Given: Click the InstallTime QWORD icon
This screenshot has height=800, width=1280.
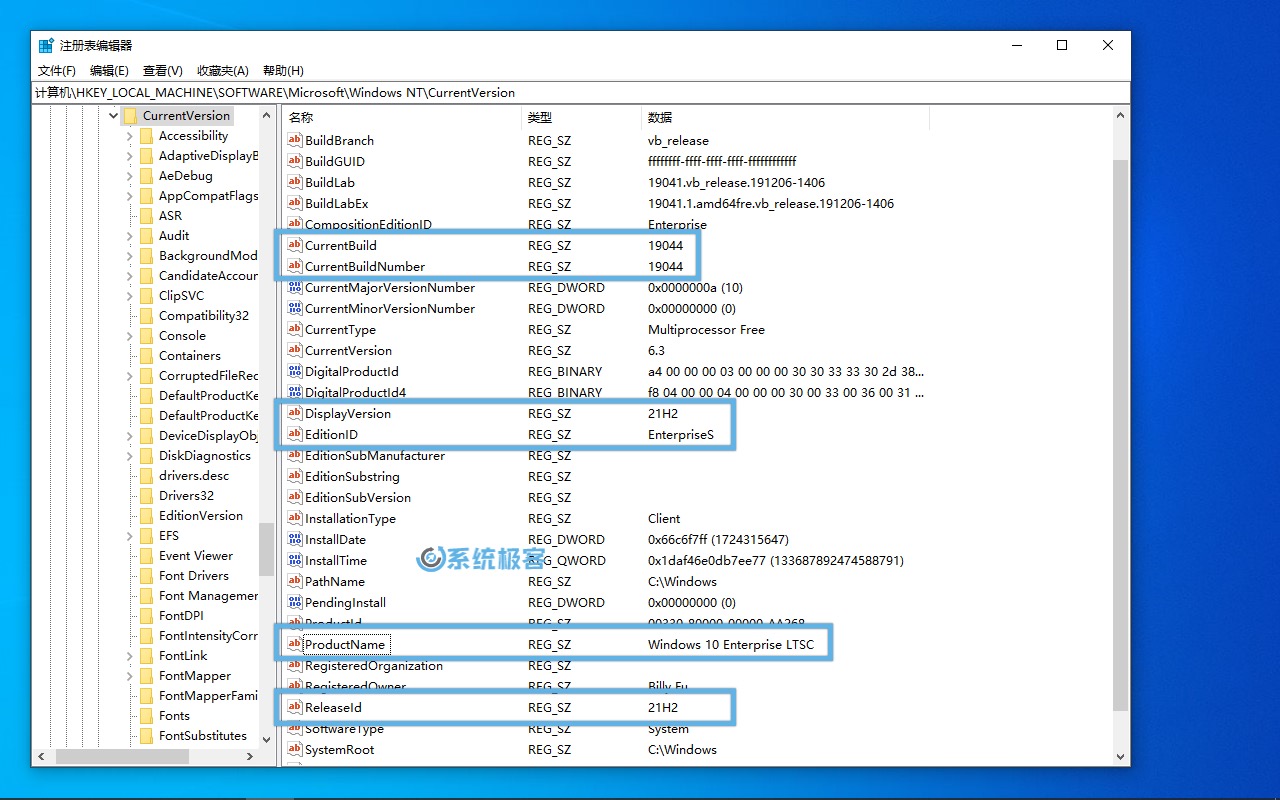Looking at the screenshot, I should pyautogui.click(x=295, y=561).
